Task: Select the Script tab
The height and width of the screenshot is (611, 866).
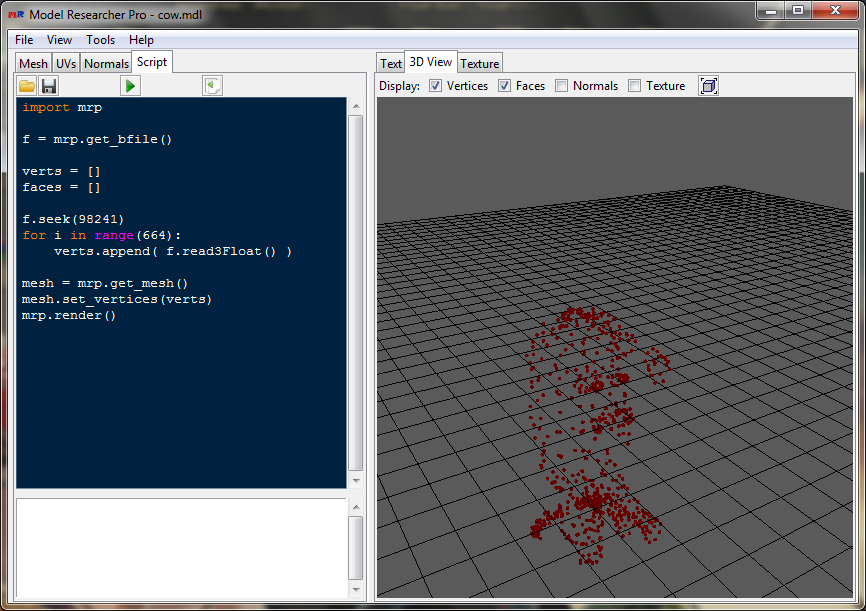Action: click(x=152, y=62)
